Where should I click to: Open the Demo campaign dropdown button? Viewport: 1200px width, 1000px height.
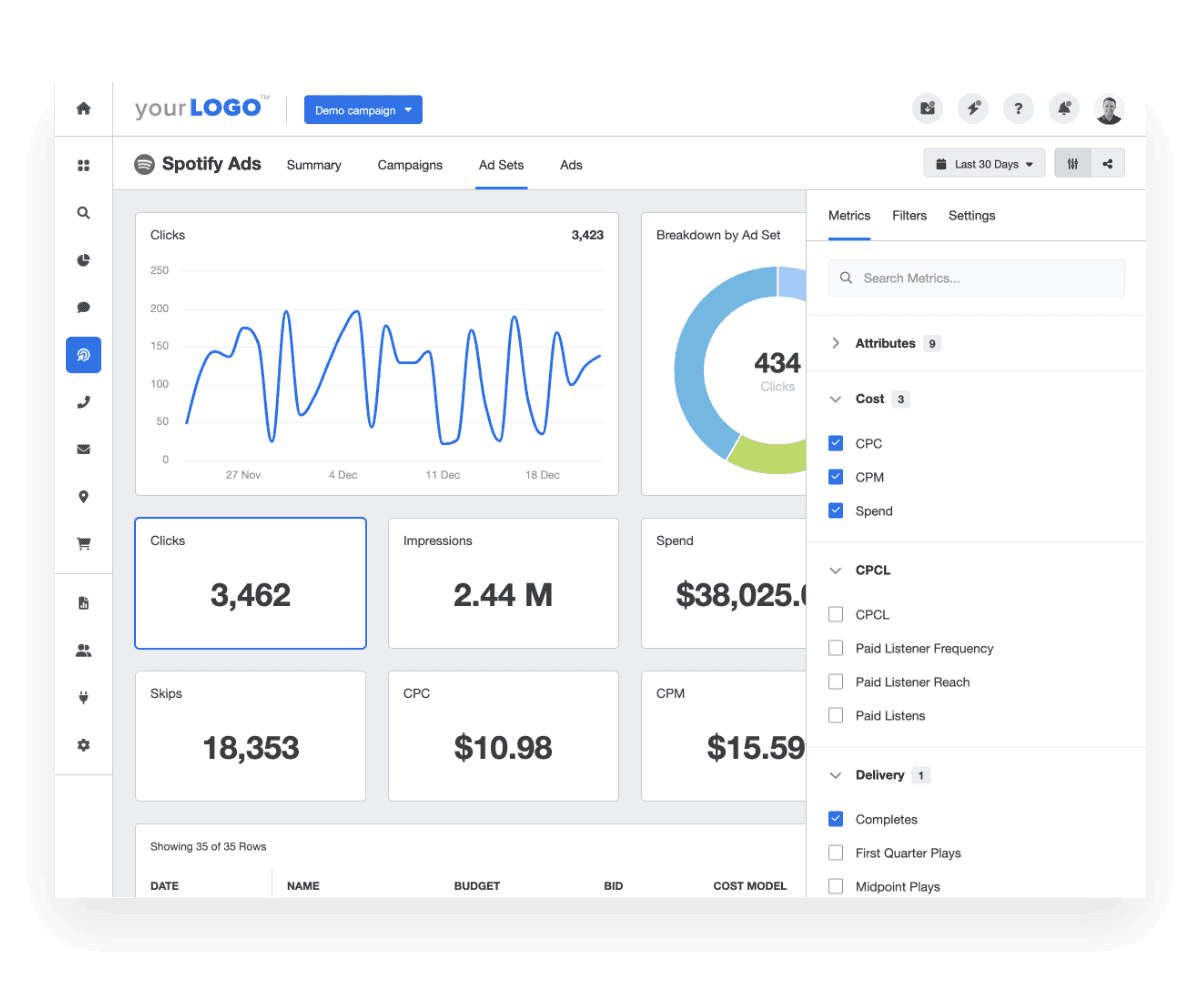[363, 110]
